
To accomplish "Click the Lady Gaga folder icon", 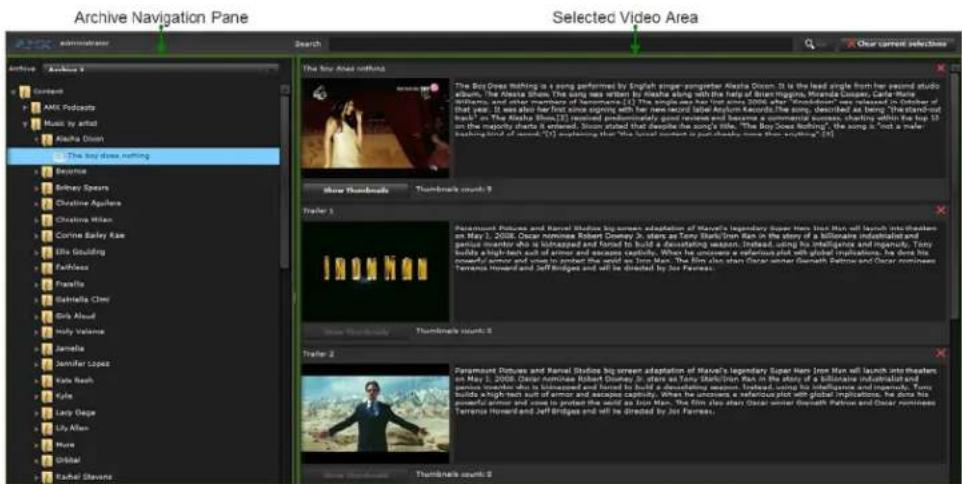I will click(x=46, y=413).
